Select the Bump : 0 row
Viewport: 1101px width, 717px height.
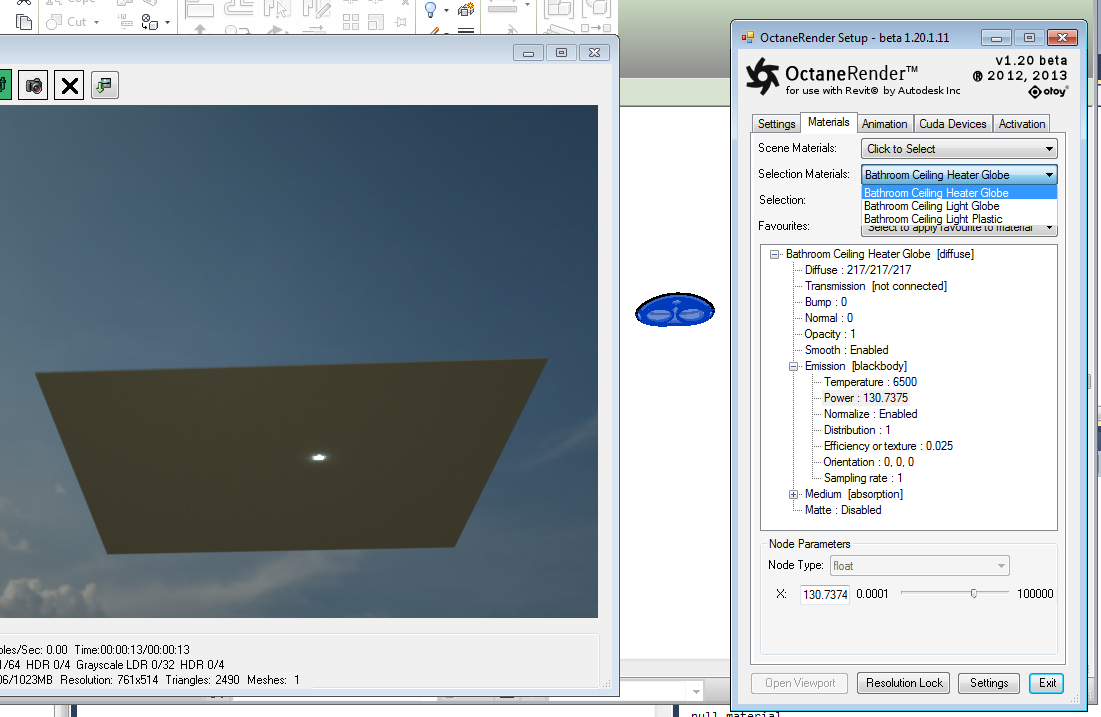pos(826,302)
